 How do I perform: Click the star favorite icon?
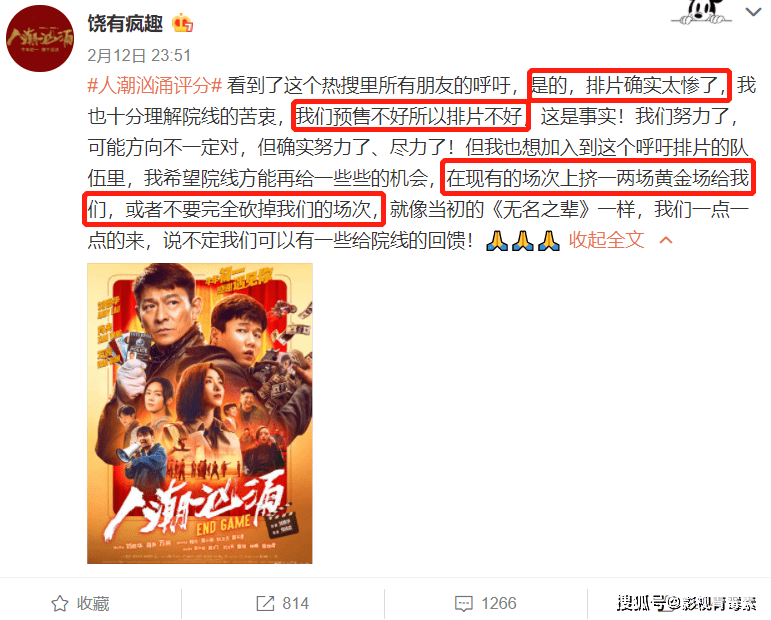tap(60, 603)
